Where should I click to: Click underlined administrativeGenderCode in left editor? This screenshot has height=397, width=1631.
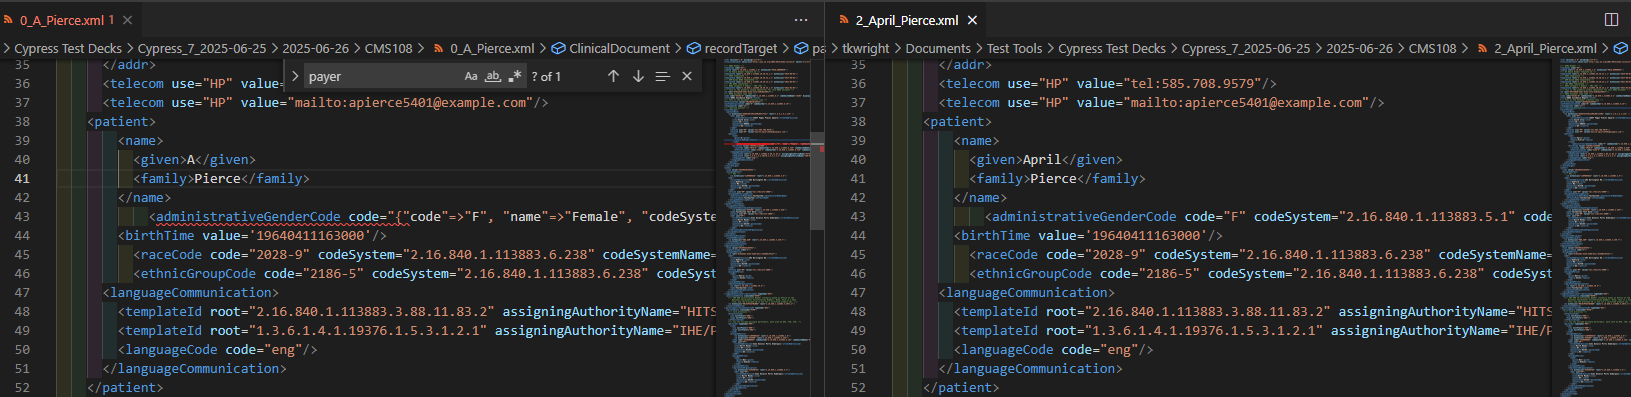tap(248, 216)
